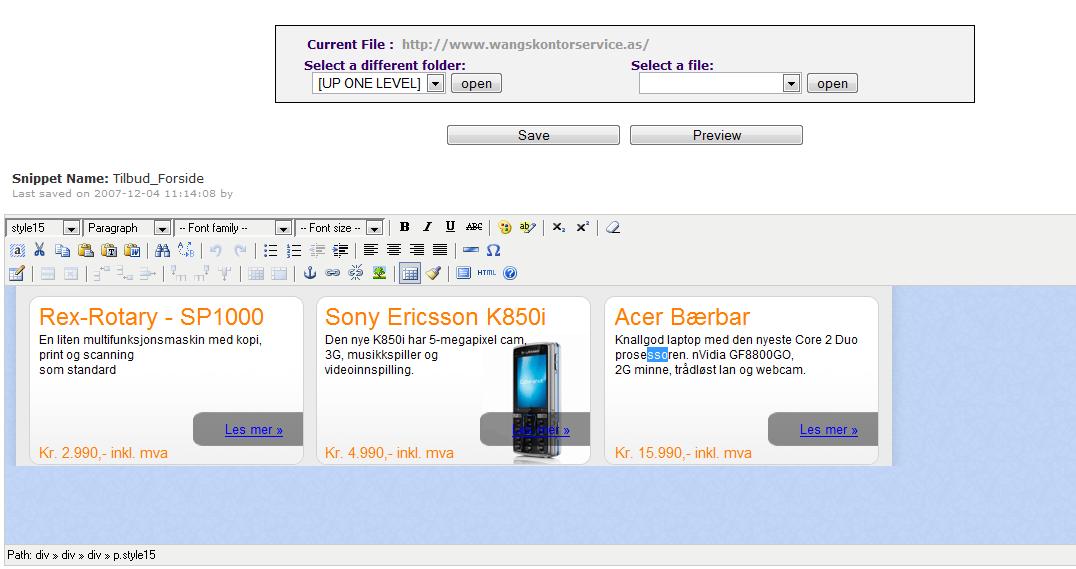The image size is (1076, 569).
Task: Open the background highlight color icon
Action: pos(527,227)
